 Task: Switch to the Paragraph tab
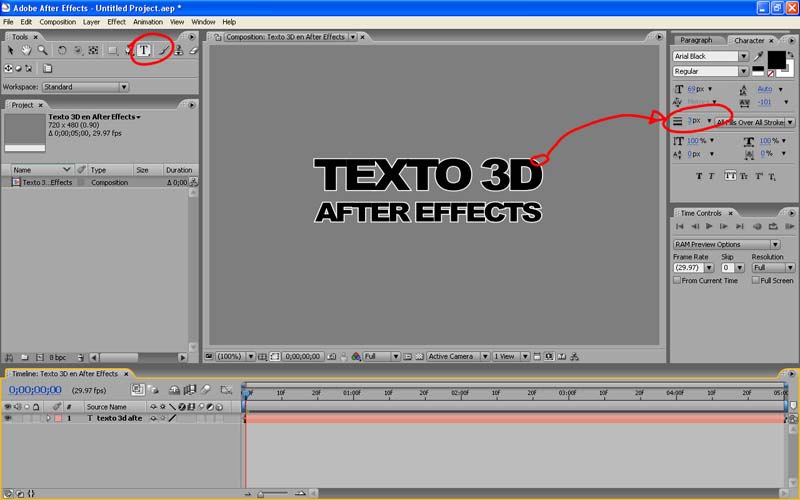tap(696, 40)
